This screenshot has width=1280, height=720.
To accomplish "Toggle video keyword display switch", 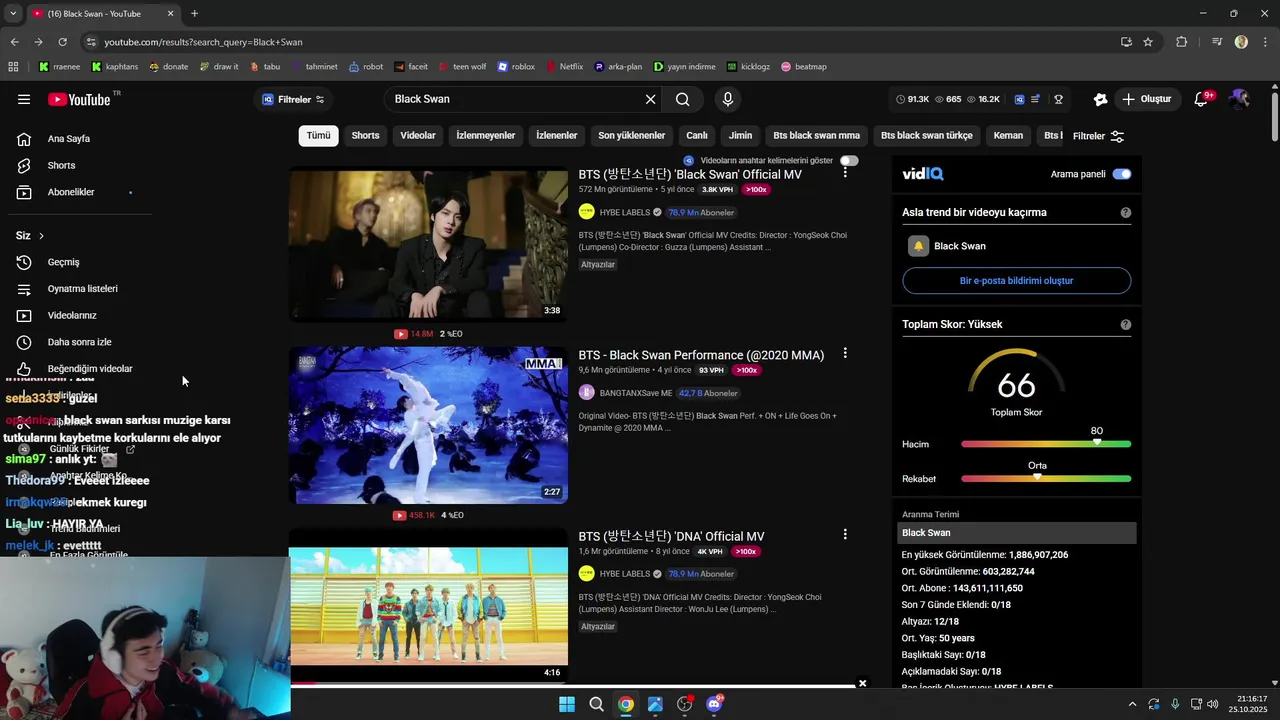I will [x=849, y=160].
